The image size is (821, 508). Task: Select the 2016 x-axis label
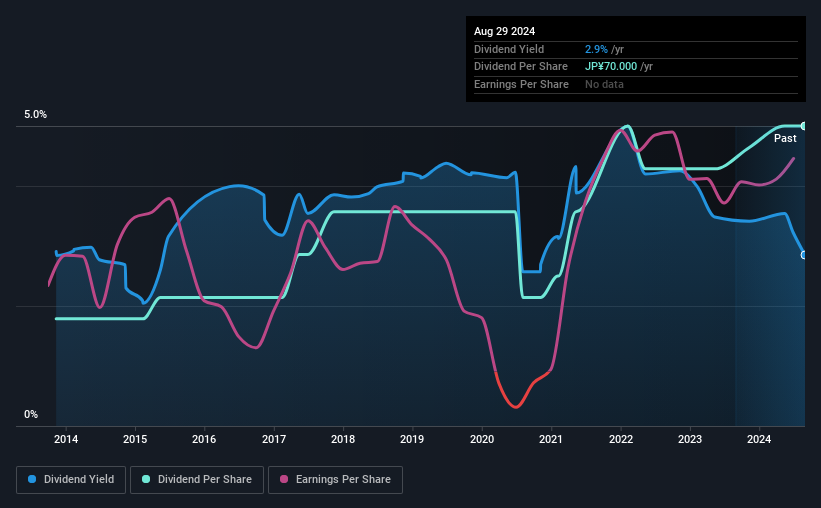[204, 438]
